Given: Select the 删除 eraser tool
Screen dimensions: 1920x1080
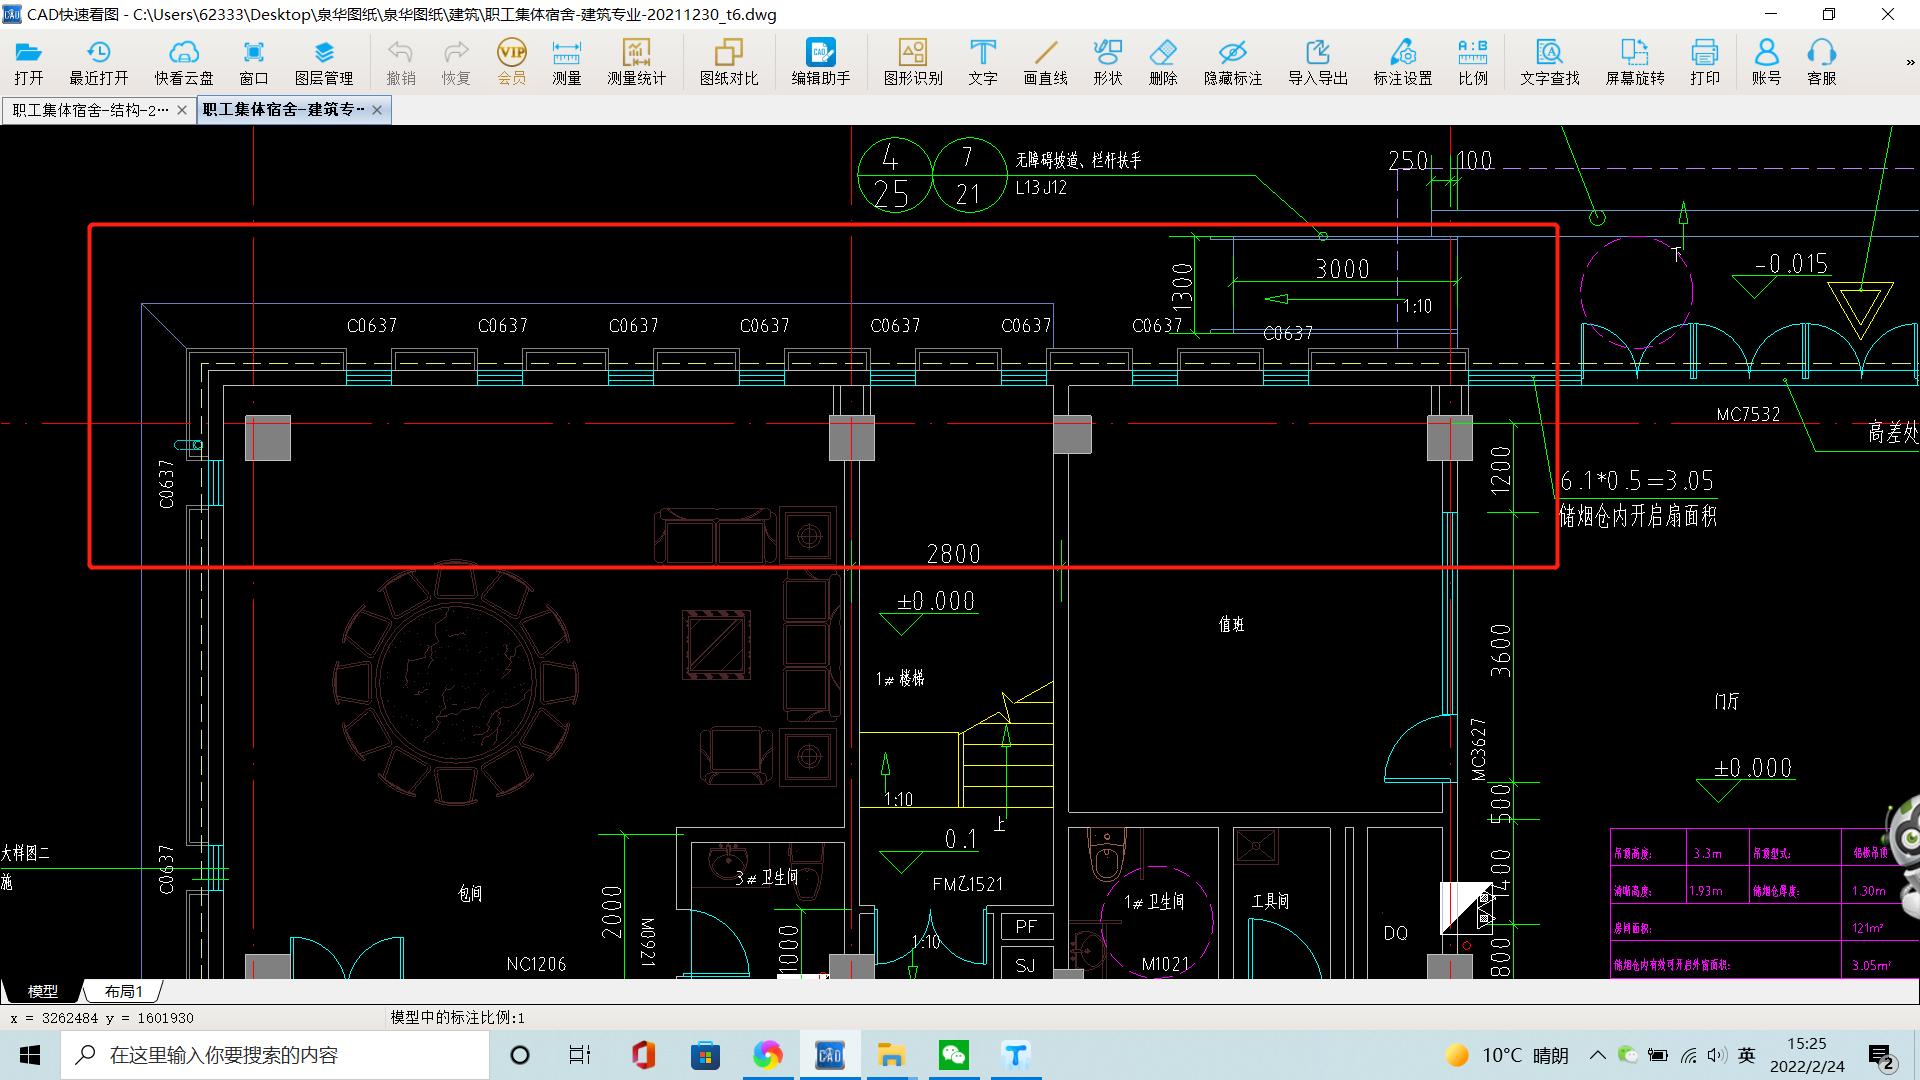Looking at the screenshot, I should [x=1163, y=62].
